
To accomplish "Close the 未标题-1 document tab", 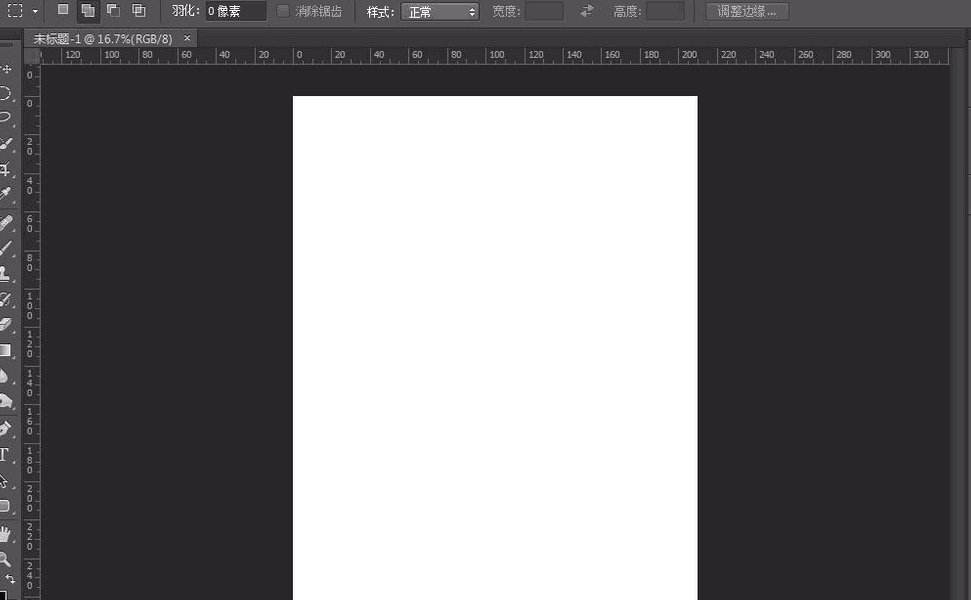I will pyautogui.click(x=187, y=38).
